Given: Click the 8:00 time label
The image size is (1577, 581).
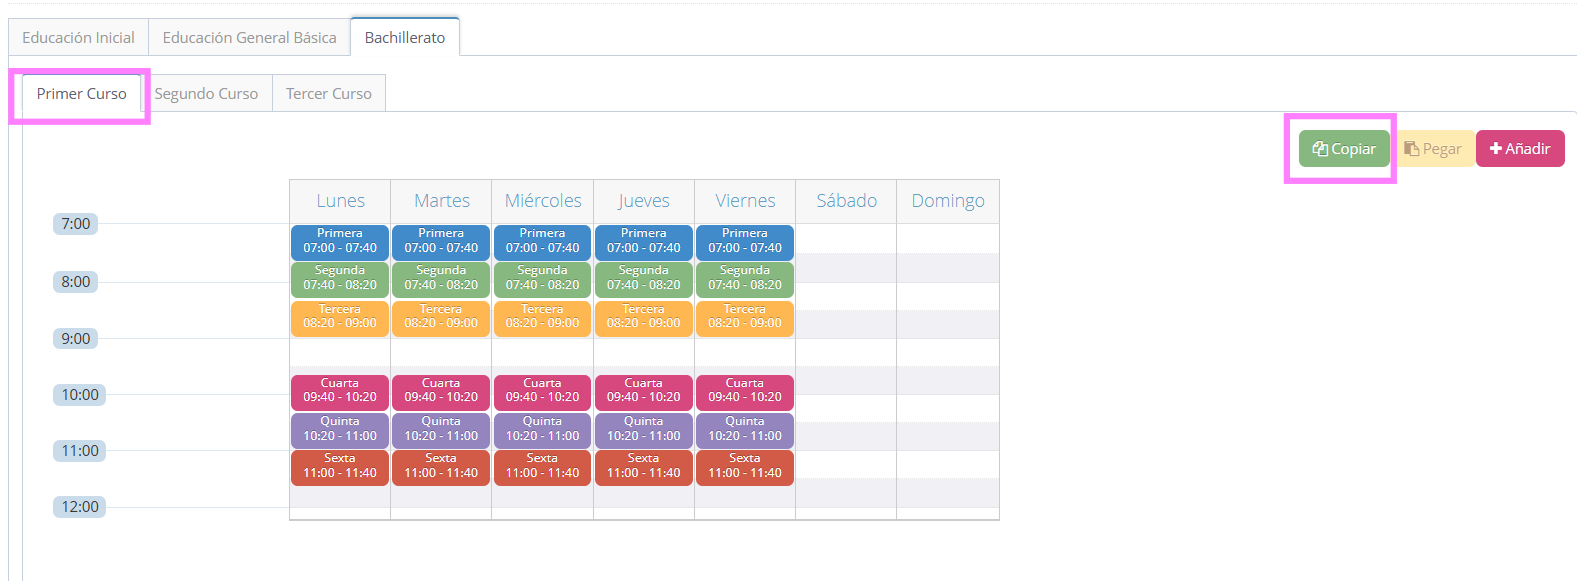Looking at the screenshot, I should (x=75, y=282).
